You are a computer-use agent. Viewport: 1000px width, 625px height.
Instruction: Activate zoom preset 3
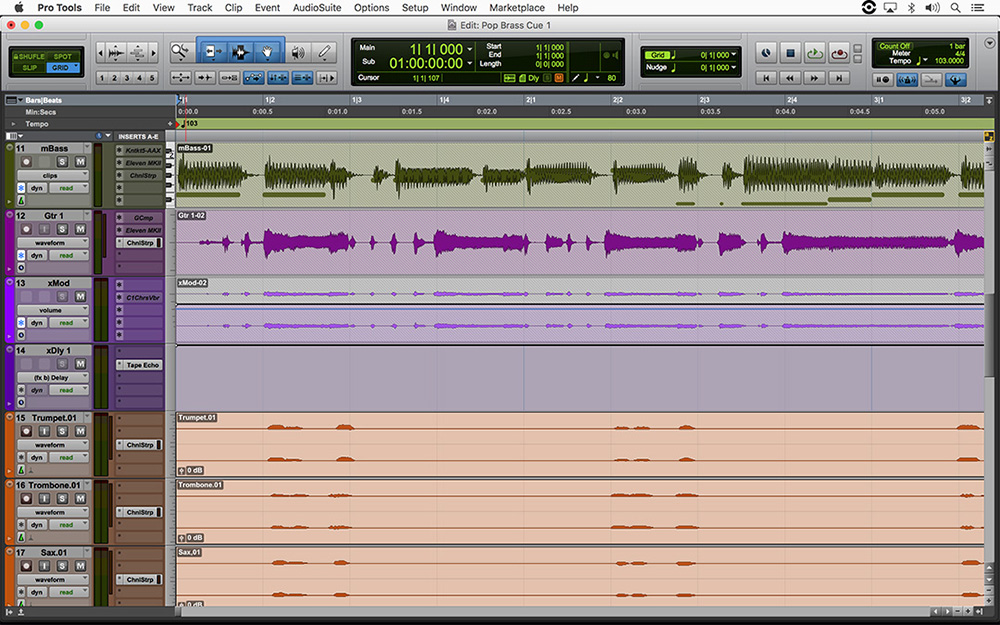pyautogui.click(x=126, y=77)
